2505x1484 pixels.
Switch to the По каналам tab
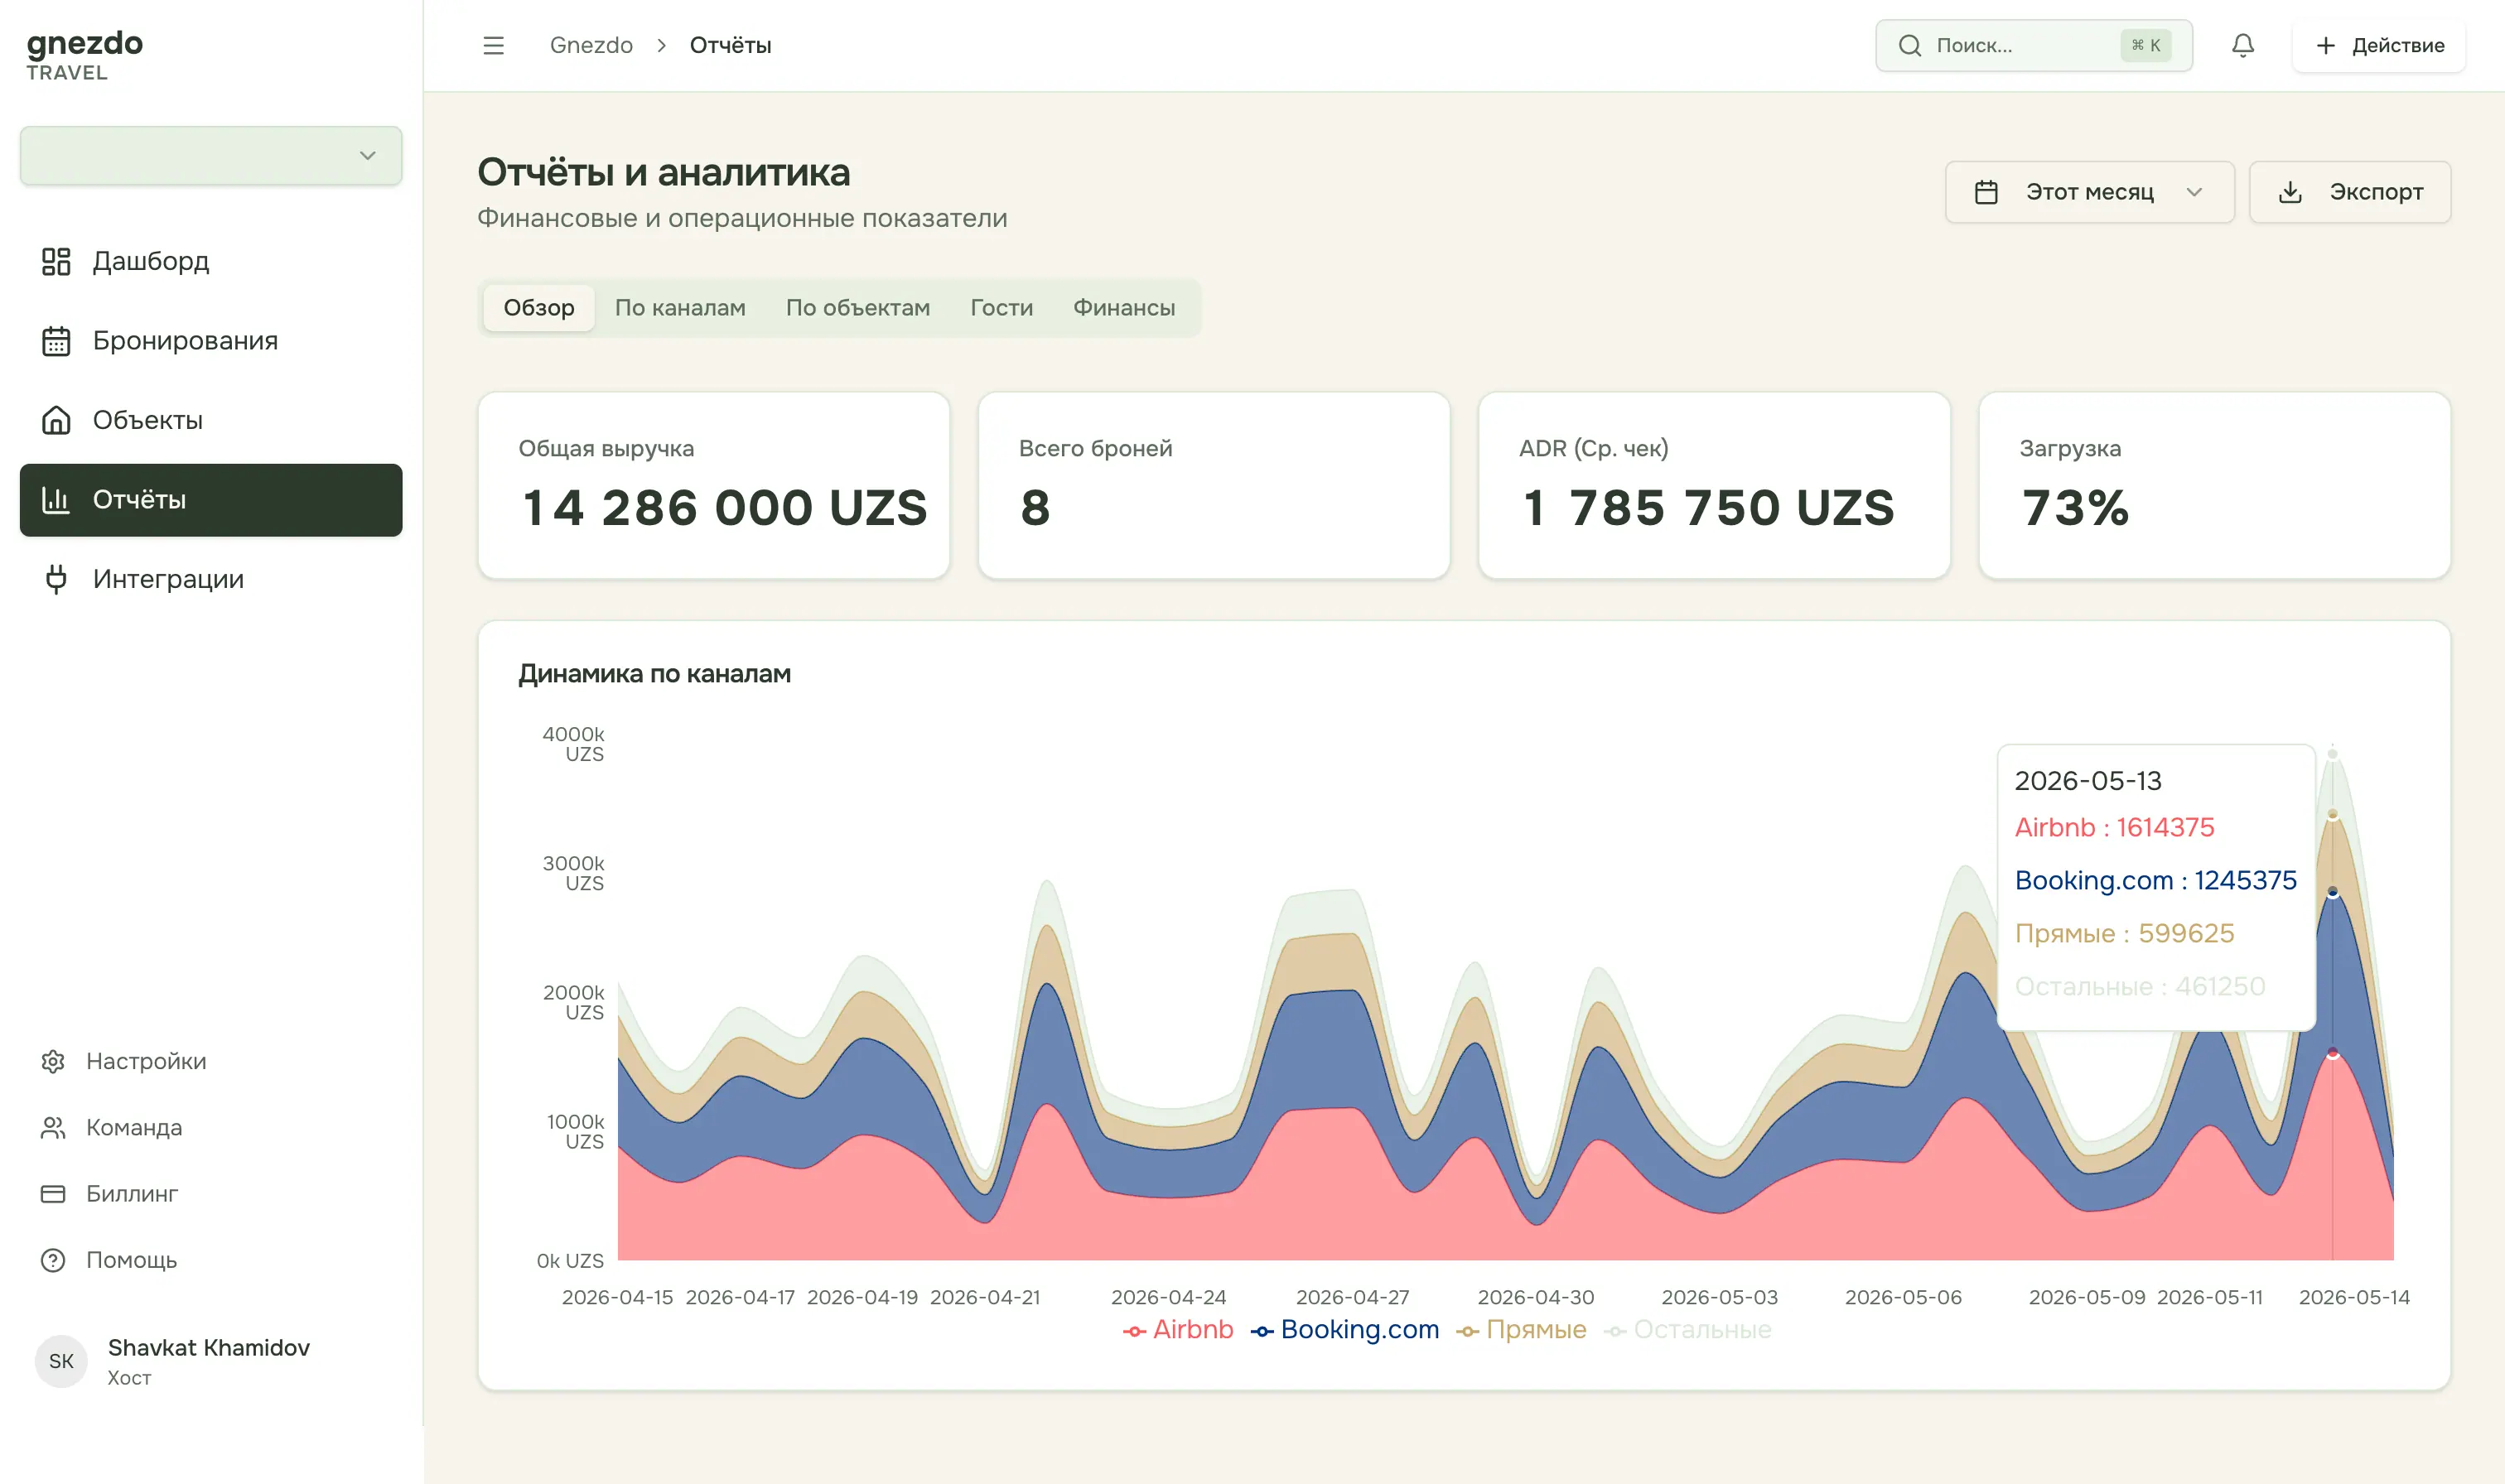pos(680,307)
